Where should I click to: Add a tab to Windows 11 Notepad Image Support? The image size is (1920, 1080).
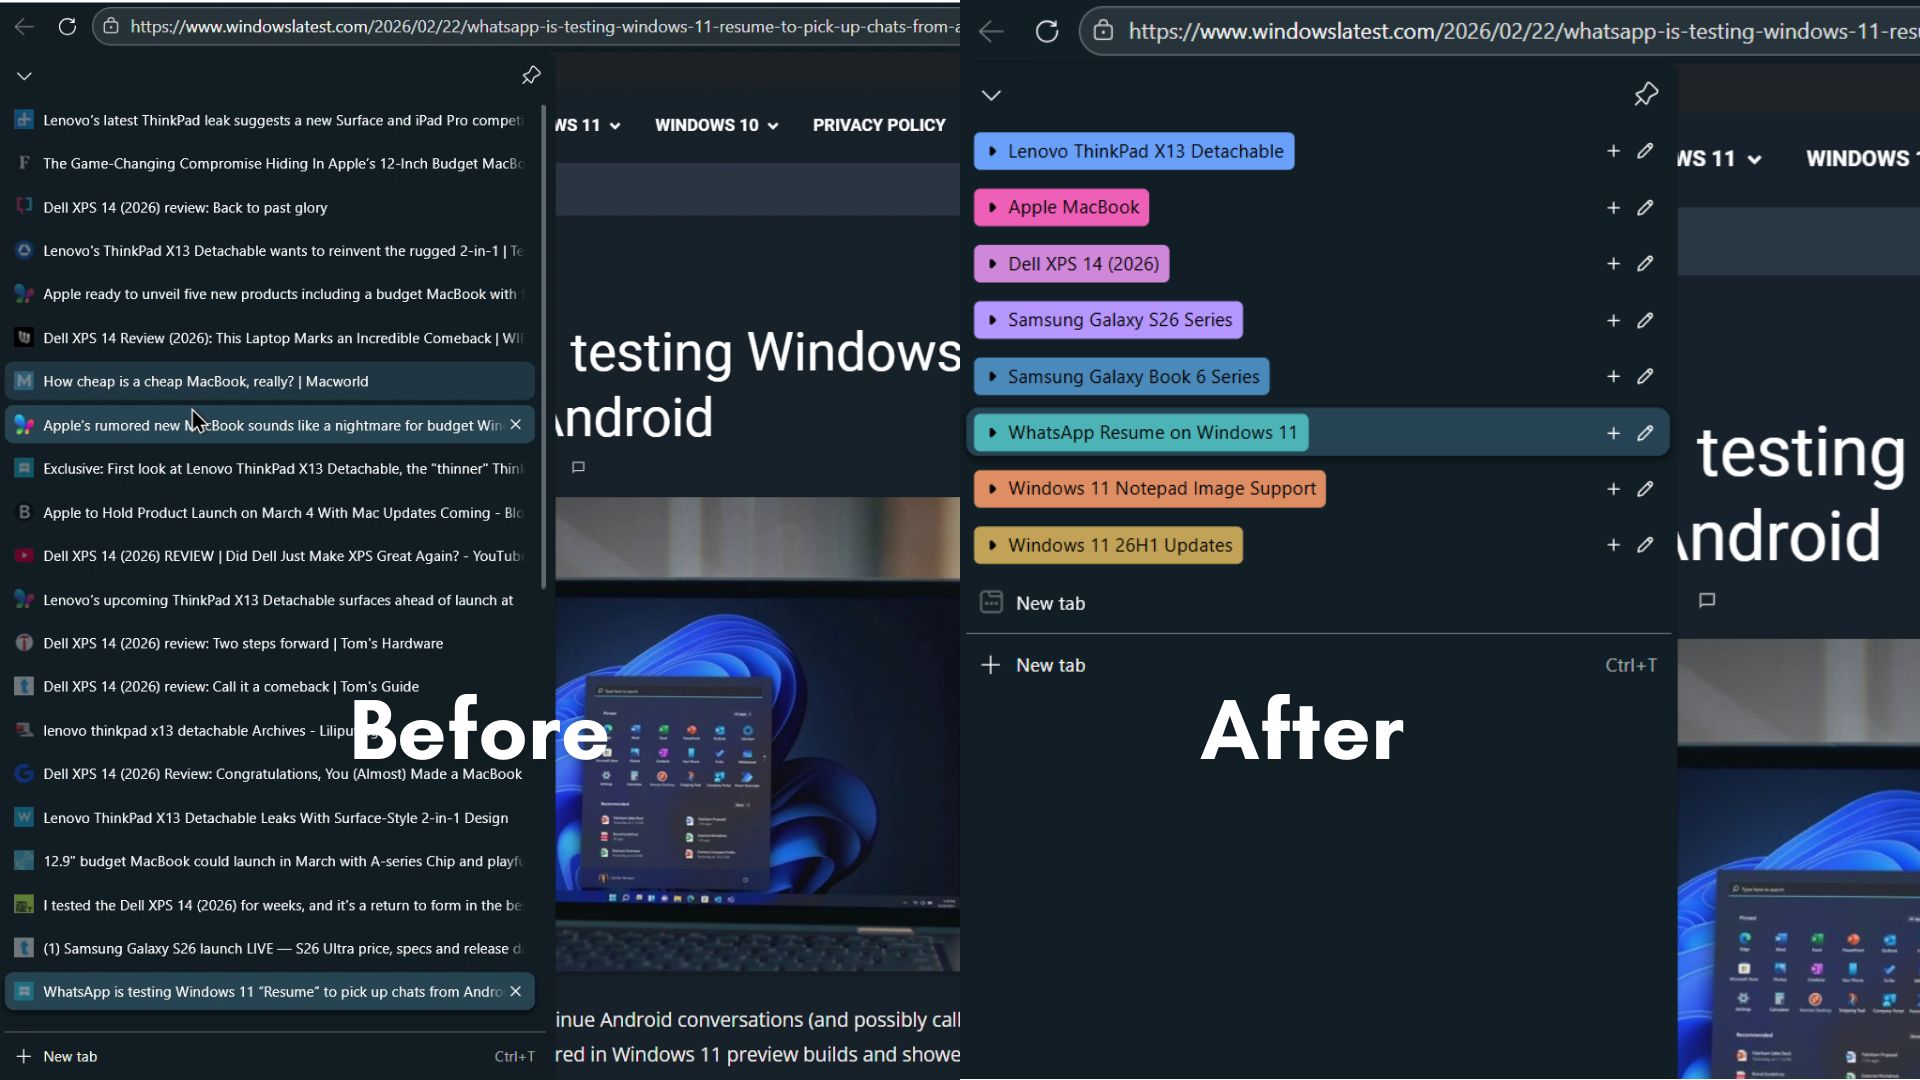pyautogui.click(x=1613, y=489)
